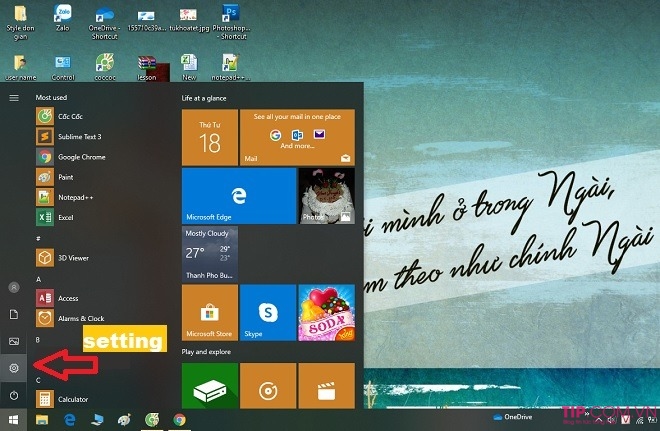Open the Groove Music tile
This screenshot has width=660, height=431.
(268, 386)
